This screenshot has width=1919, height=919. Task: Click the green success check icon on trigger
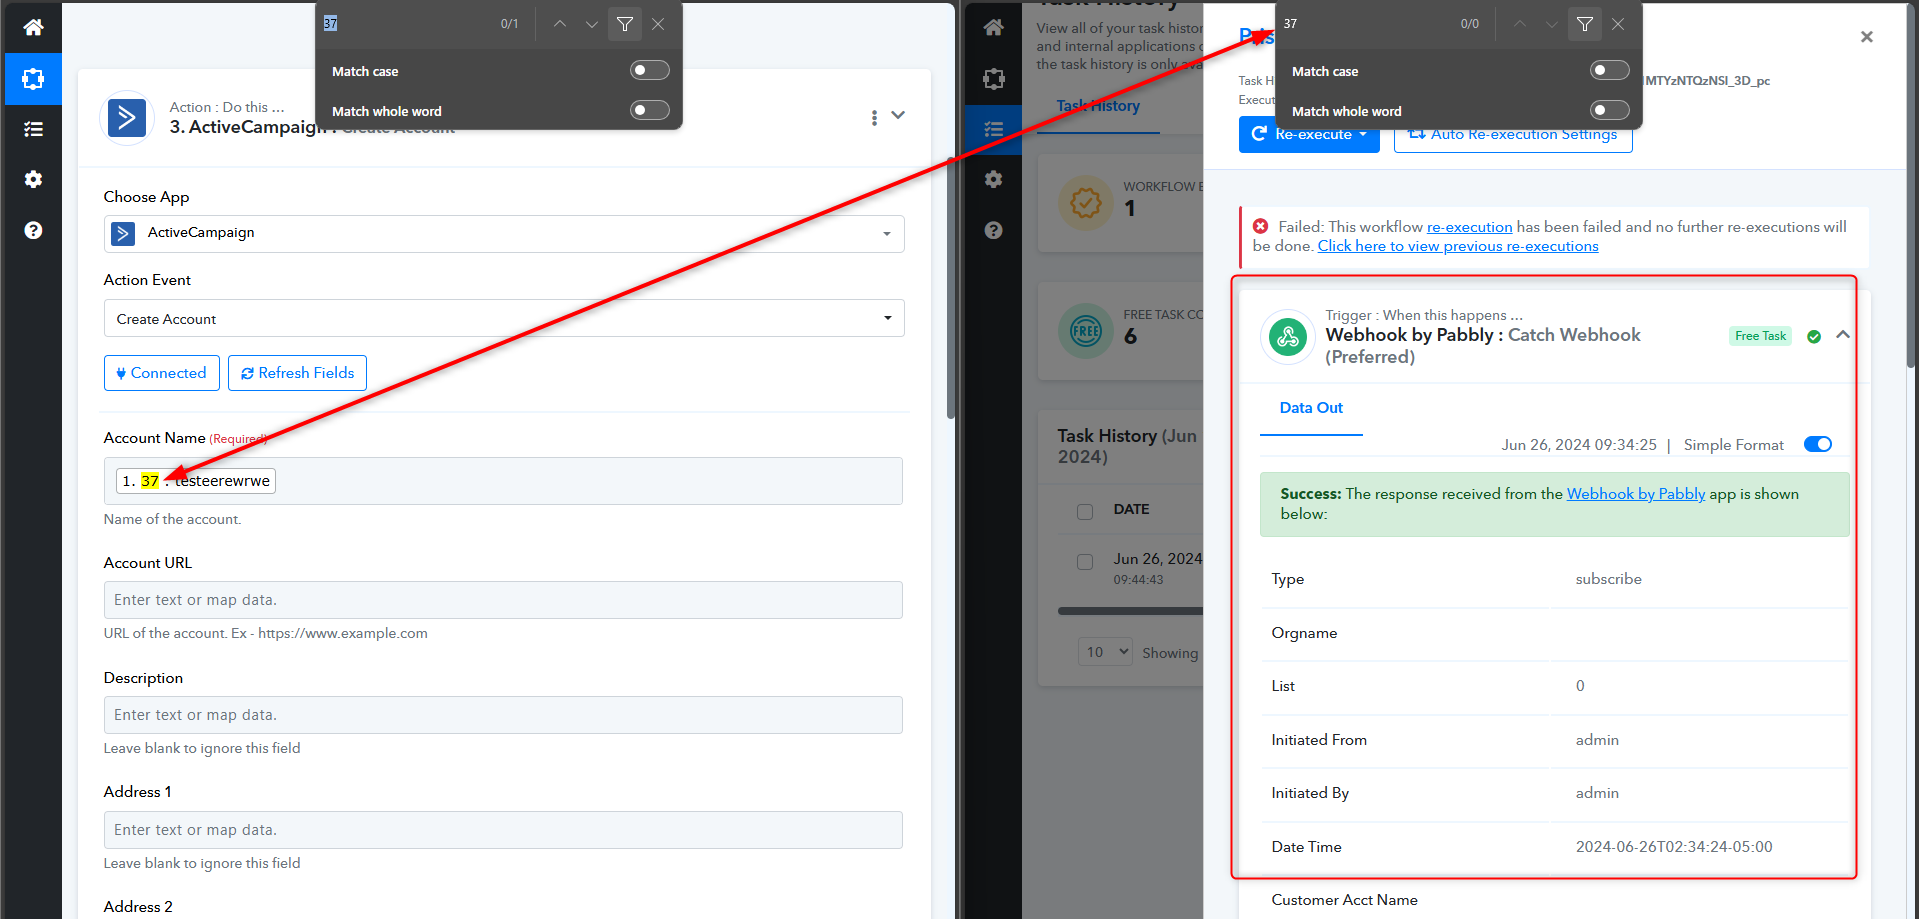pos(1814,337)
